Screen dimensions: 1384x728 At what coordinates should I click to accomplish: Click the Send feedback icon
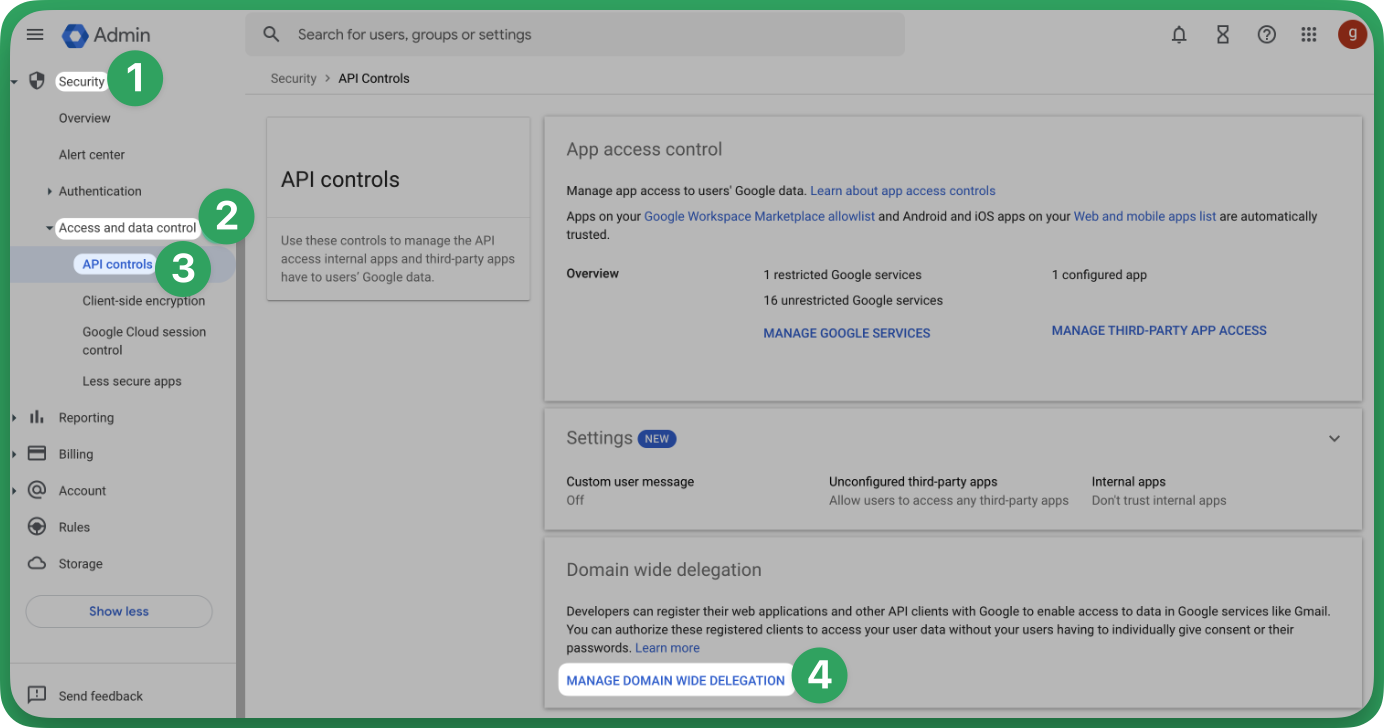click(37, 695)
